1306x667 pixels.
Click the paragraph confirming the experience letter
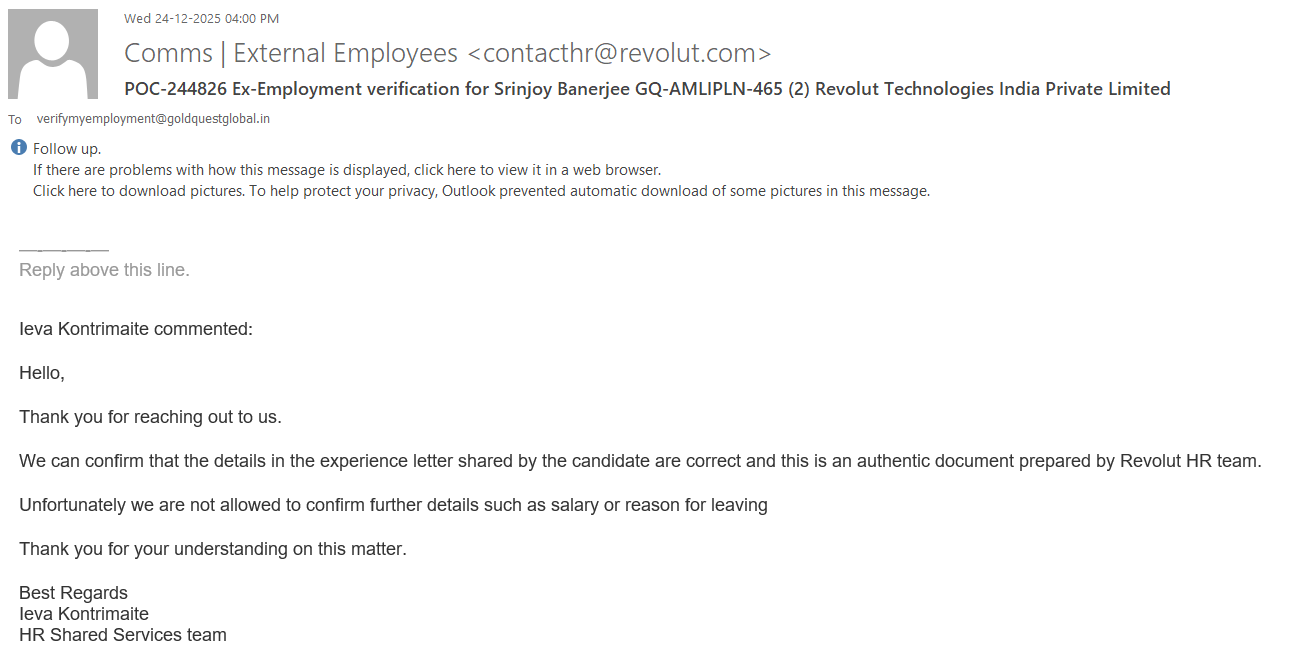pos(640,461)
